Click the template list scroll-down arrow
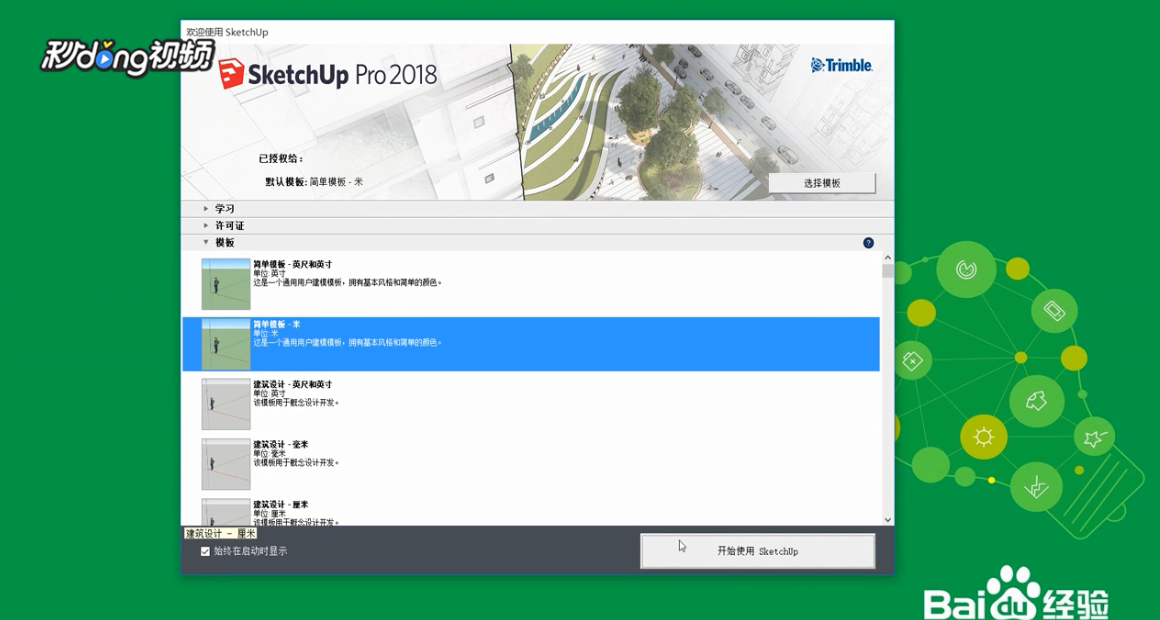1160x620 pixels. [888, 520]
